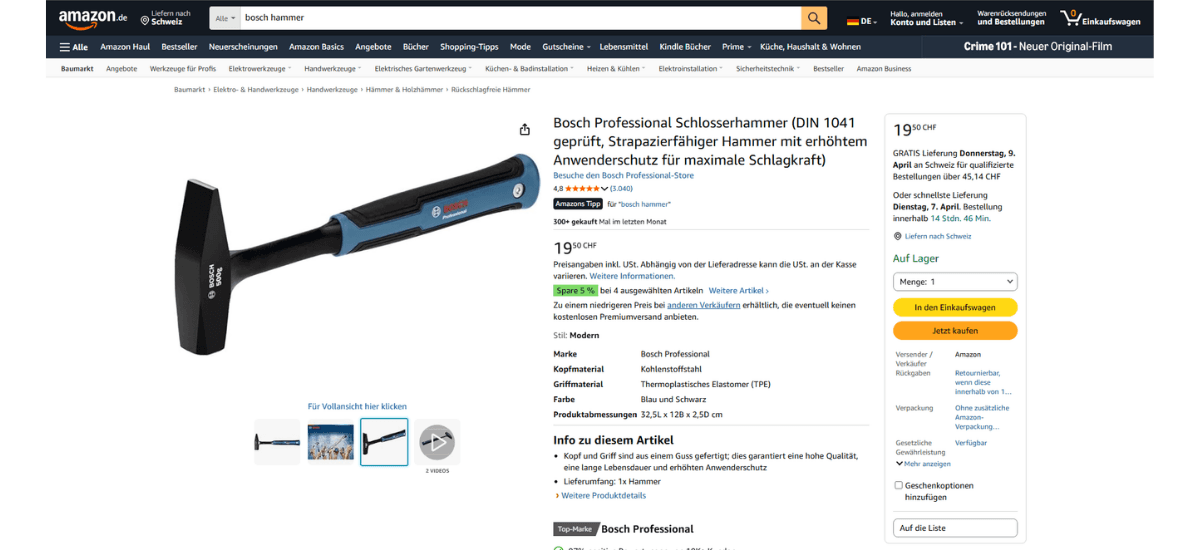Expand Mehr anzeigen in seller details

923,464
